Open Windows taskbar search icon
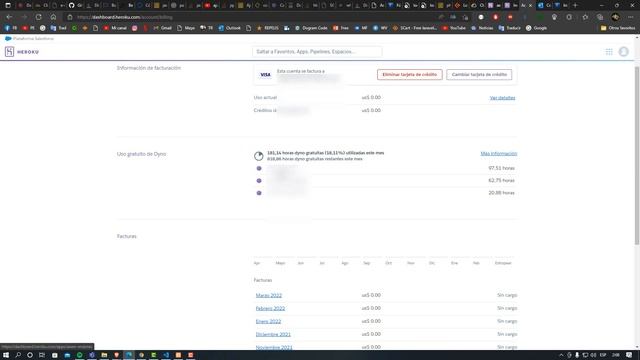The width and height of the screenshot is (640, 360). pos(18,355)
